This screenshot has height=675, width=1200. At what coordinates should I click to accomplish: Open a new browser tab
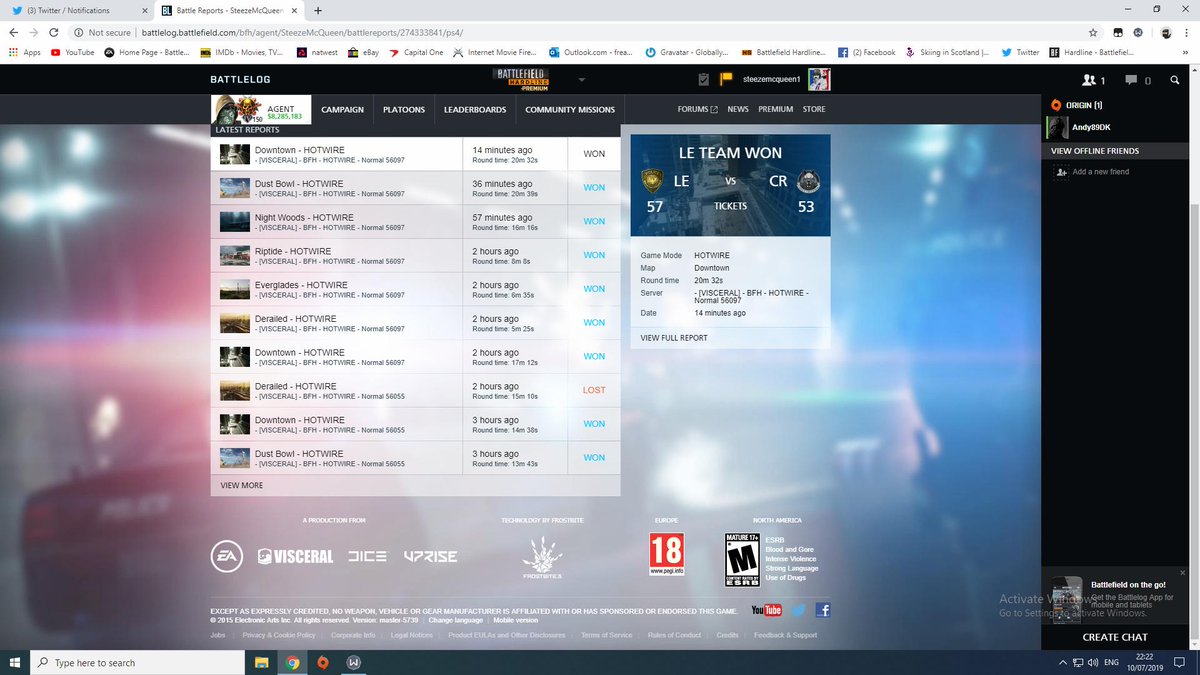click(318, 10)
